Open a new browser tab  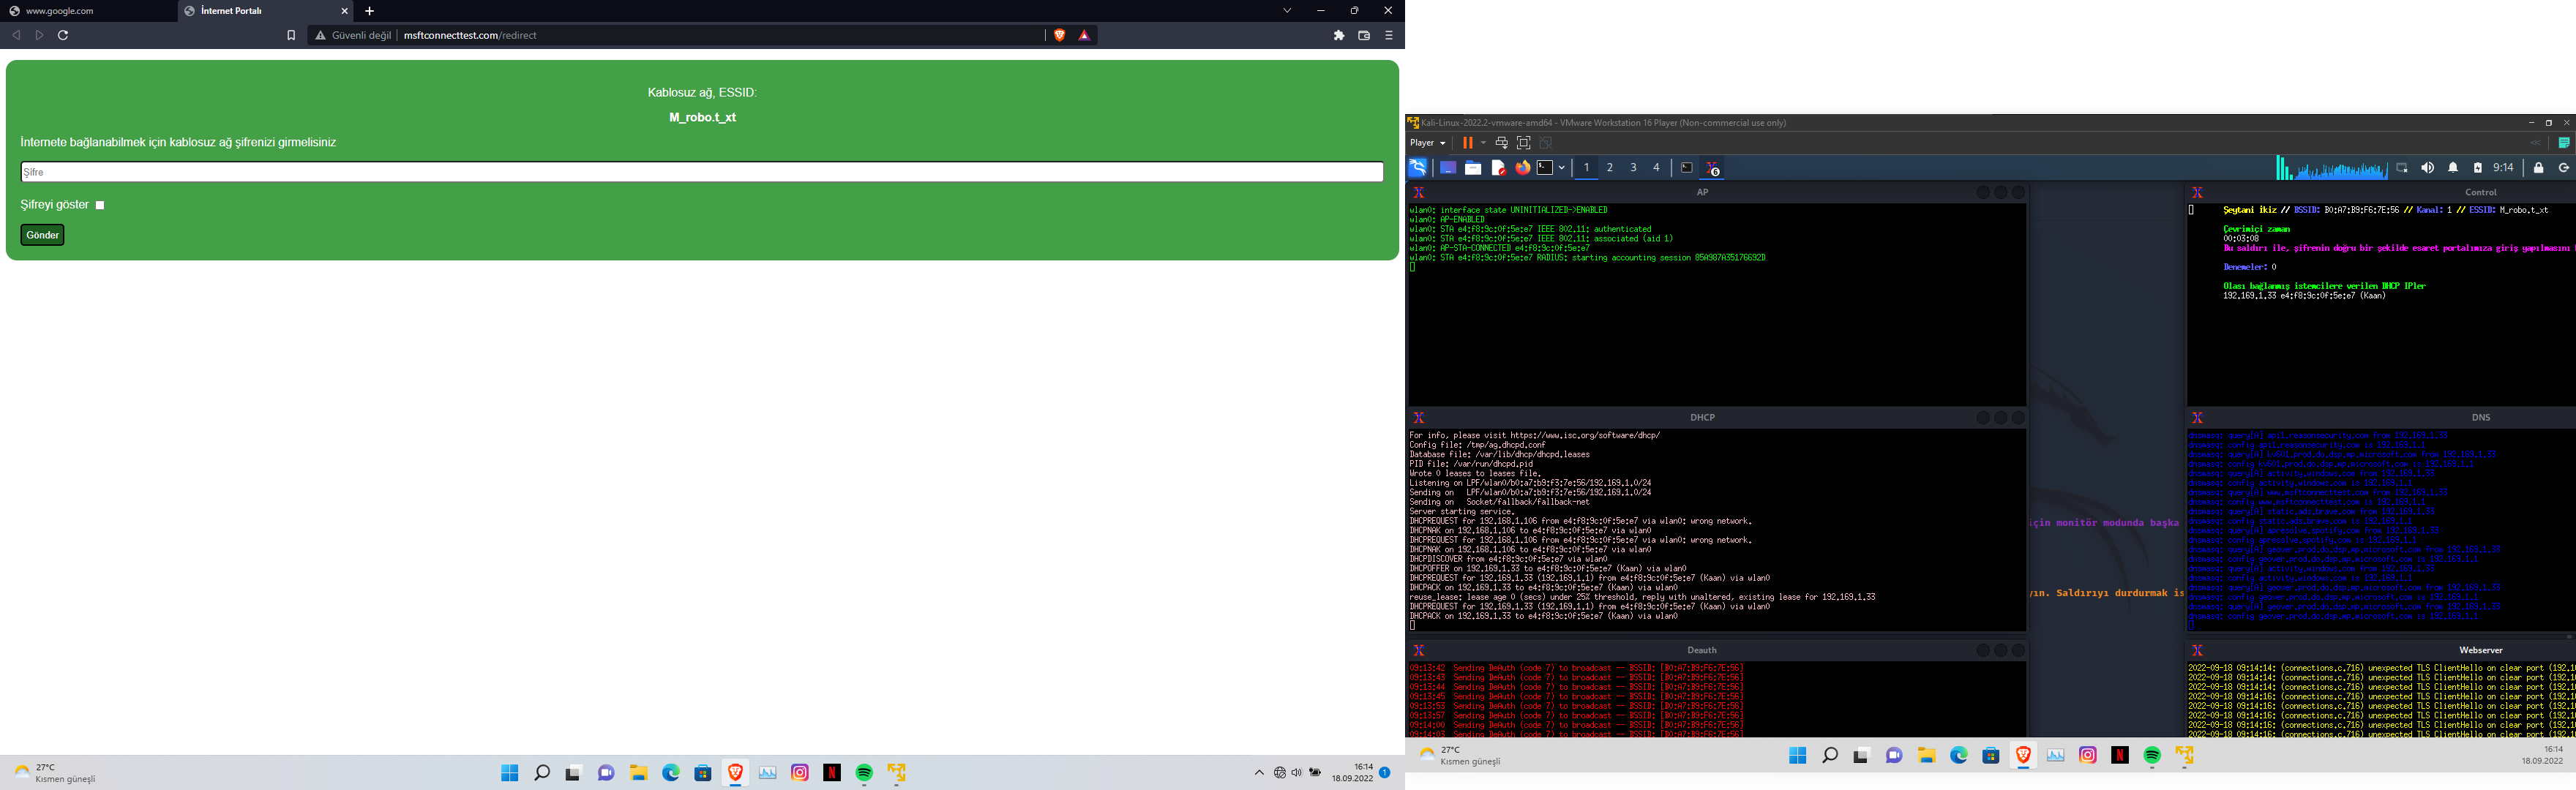(369, 11)
